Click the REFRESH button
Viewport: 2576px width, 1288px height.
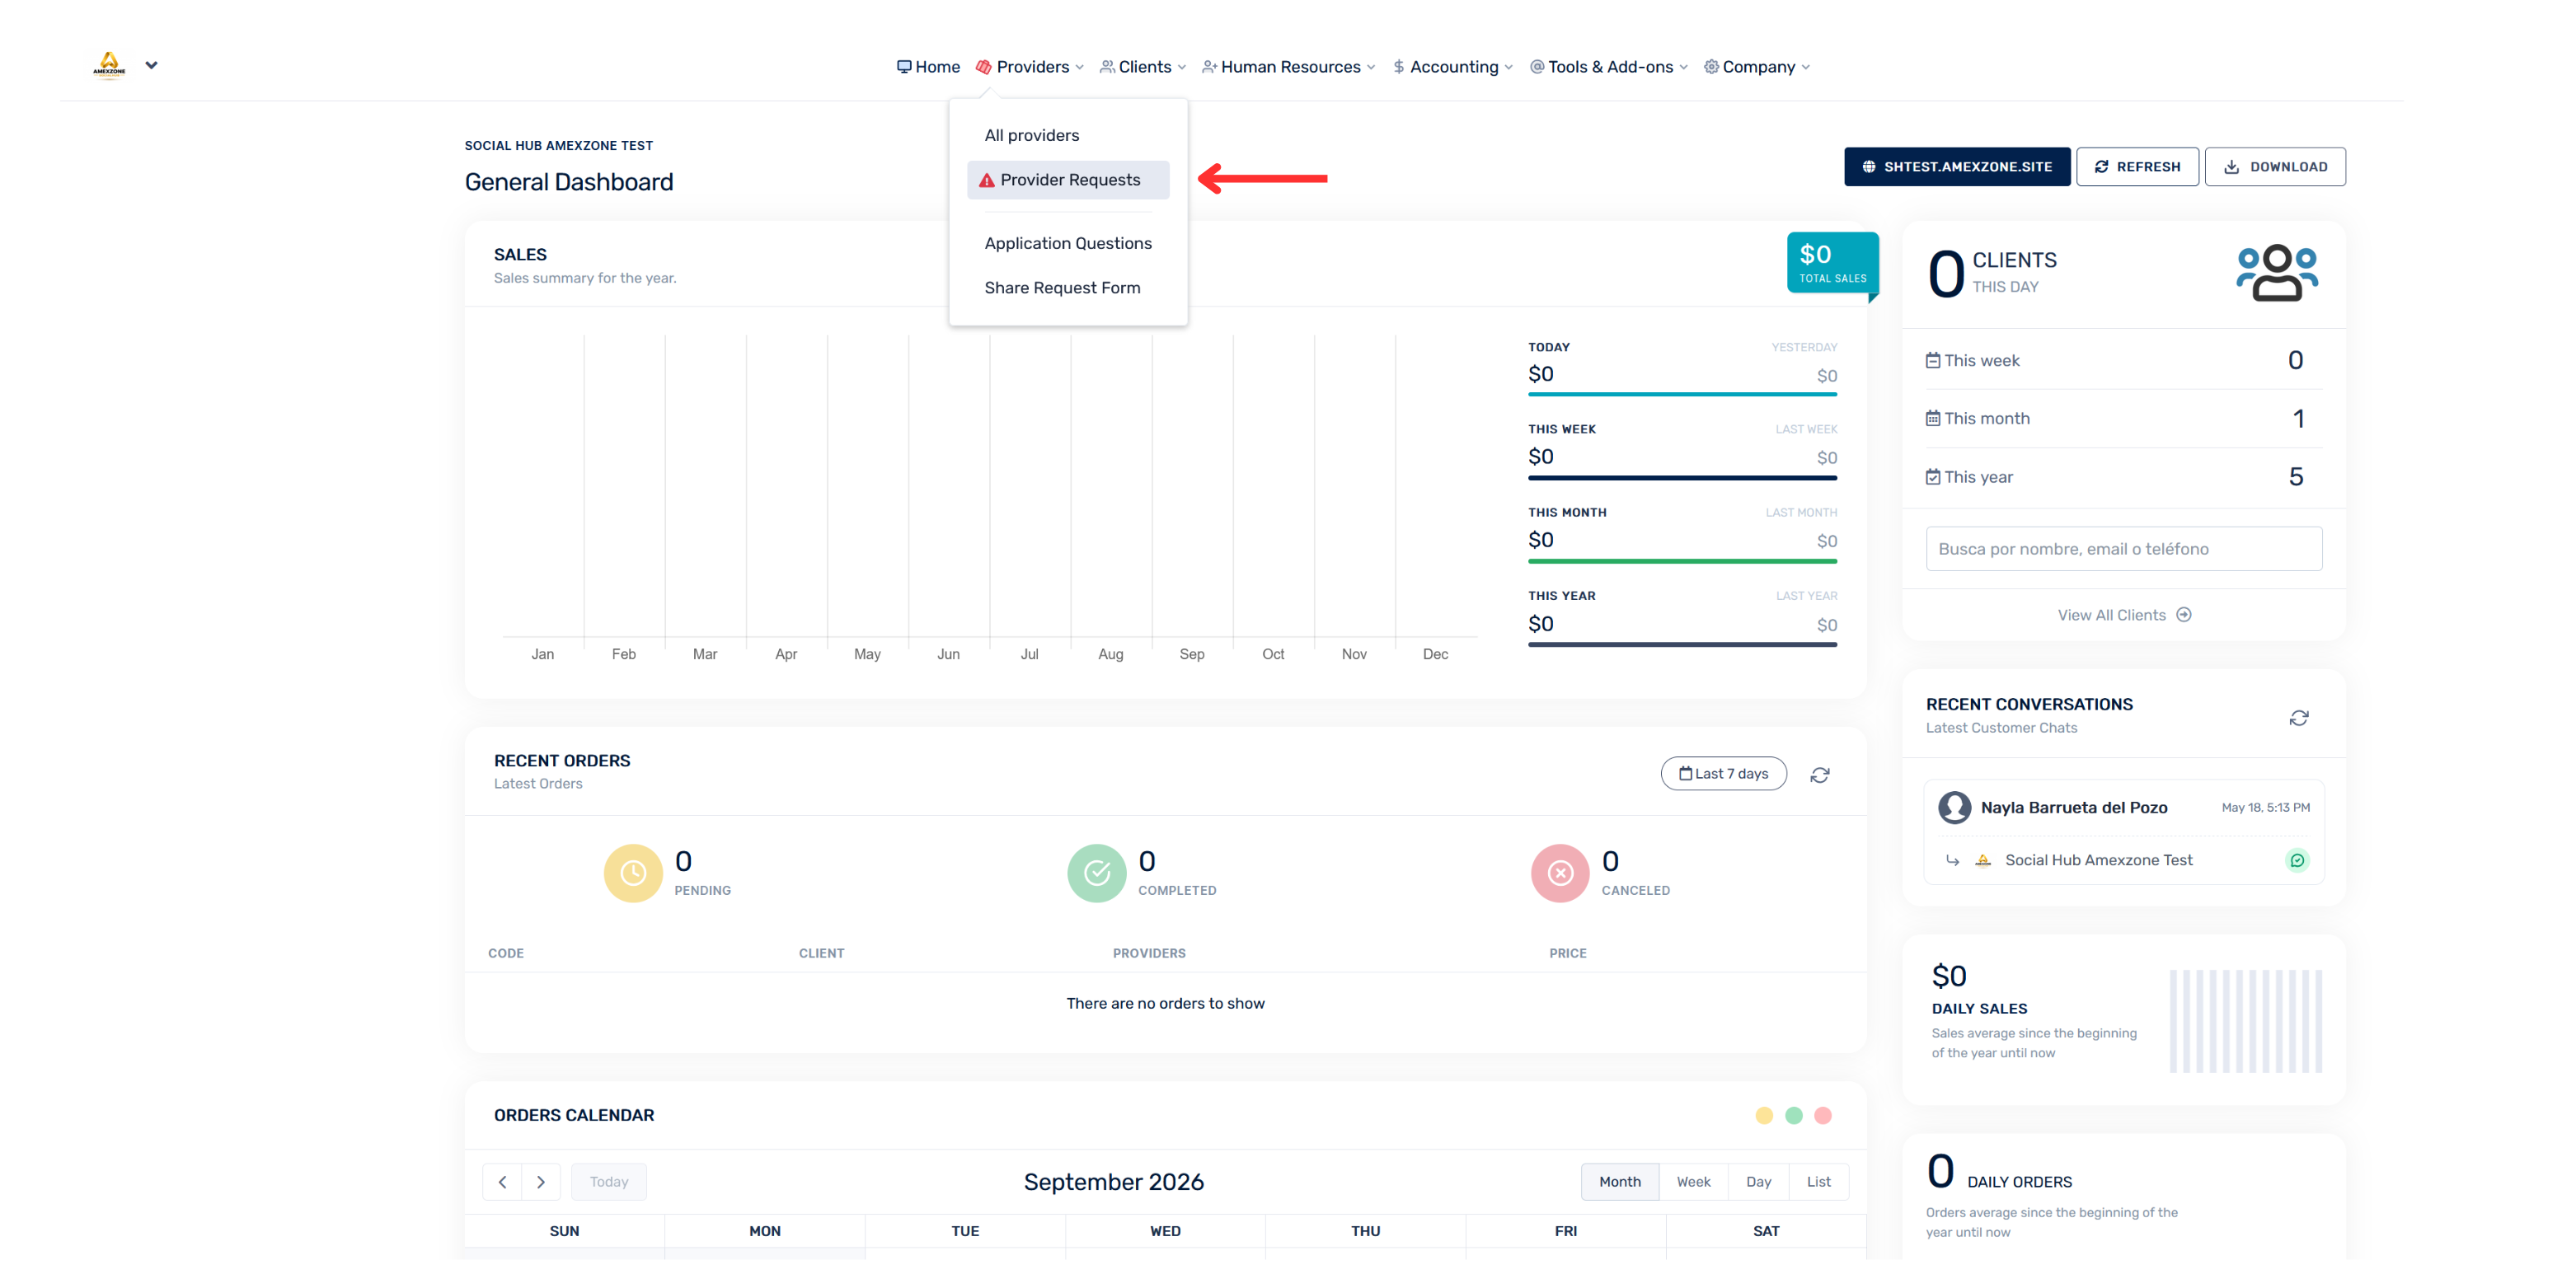[2137, 167]
